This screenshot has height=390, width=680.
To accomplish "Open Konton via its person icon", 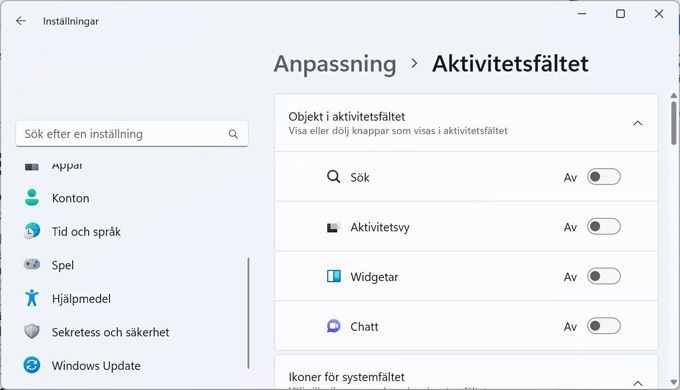I will [32, 198].
